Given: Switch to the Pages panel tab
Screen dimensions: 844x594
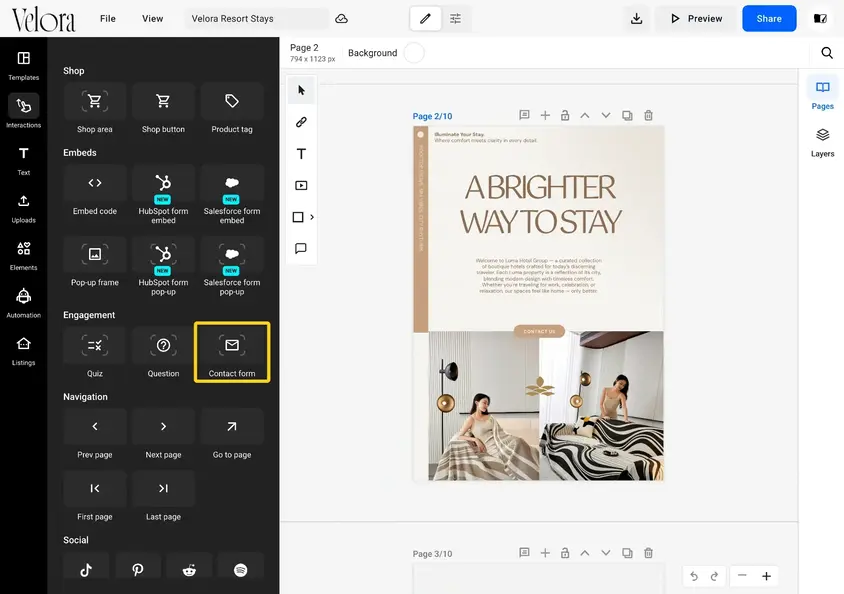Looking at the screenshot, I should pyautogui.click(x=822, y=95).
